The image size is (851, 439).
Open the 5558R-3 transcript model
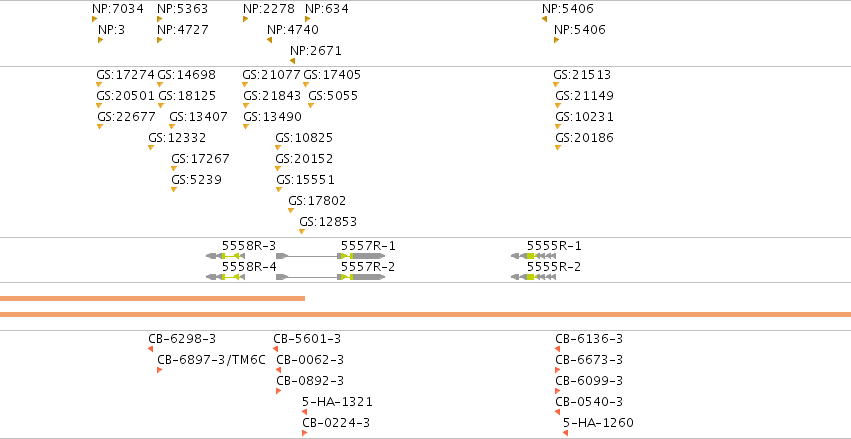coord(225,256)
